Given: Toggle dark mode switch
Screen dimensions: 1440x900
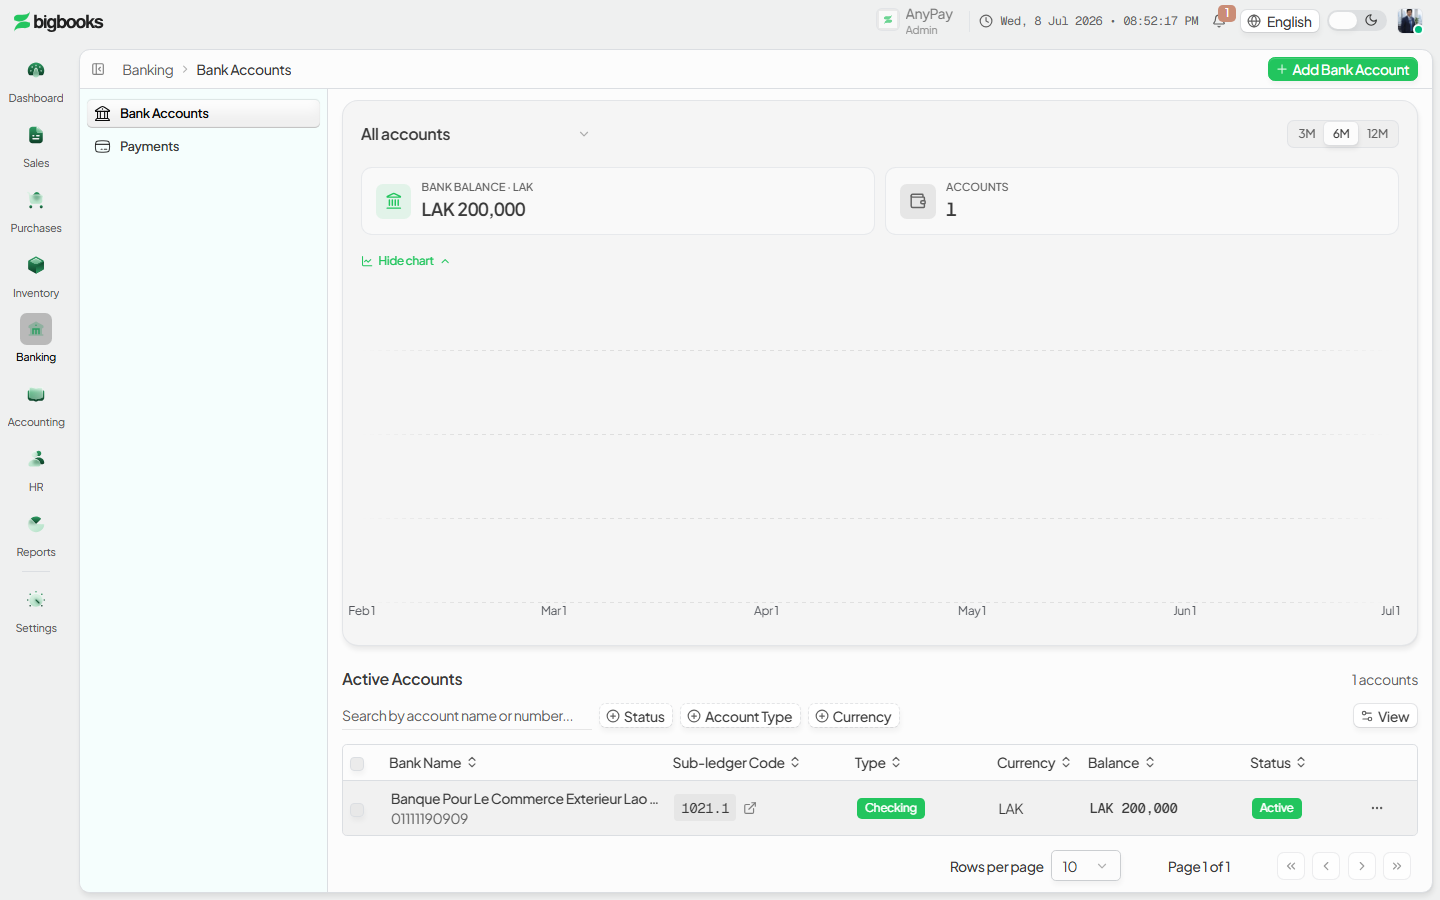Looking at the screenshot, I should (x=1356, y=21).
